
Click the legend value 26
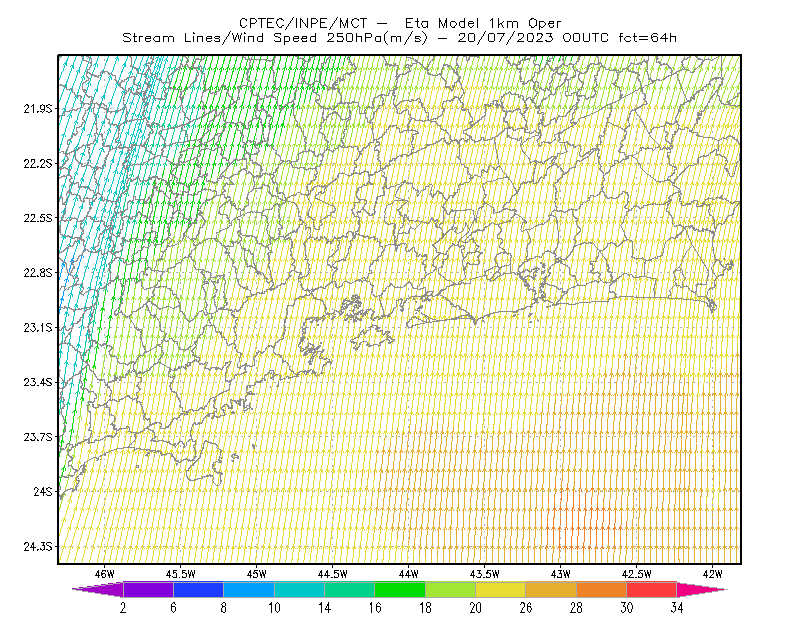(x=526, y=608)
